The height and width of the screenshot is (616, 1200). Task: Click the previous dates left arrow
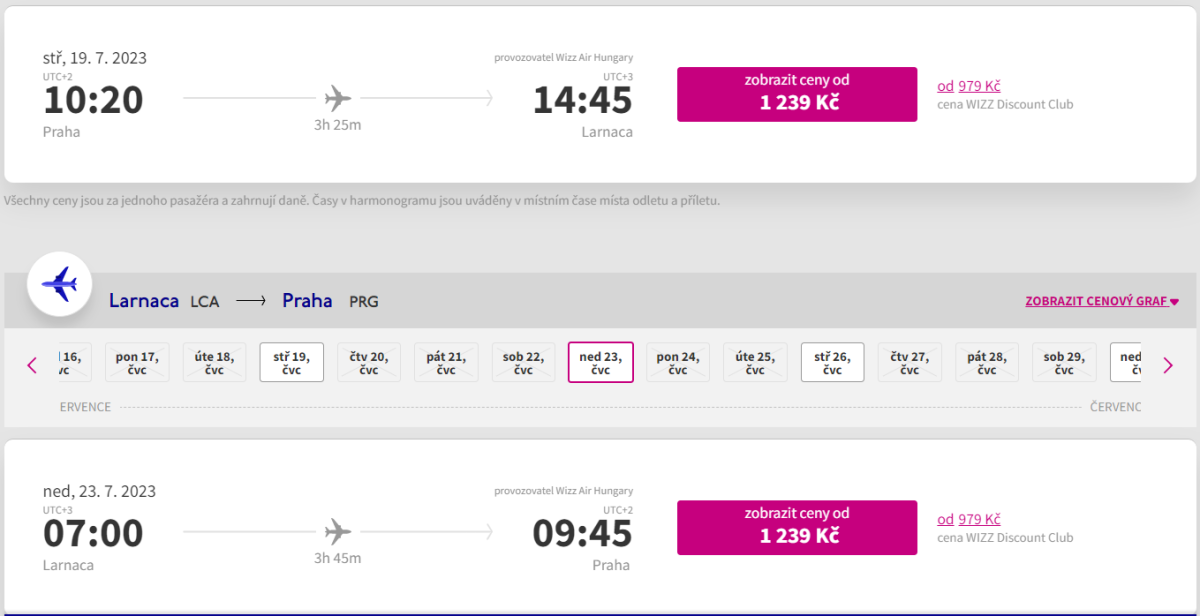point(32,365)
